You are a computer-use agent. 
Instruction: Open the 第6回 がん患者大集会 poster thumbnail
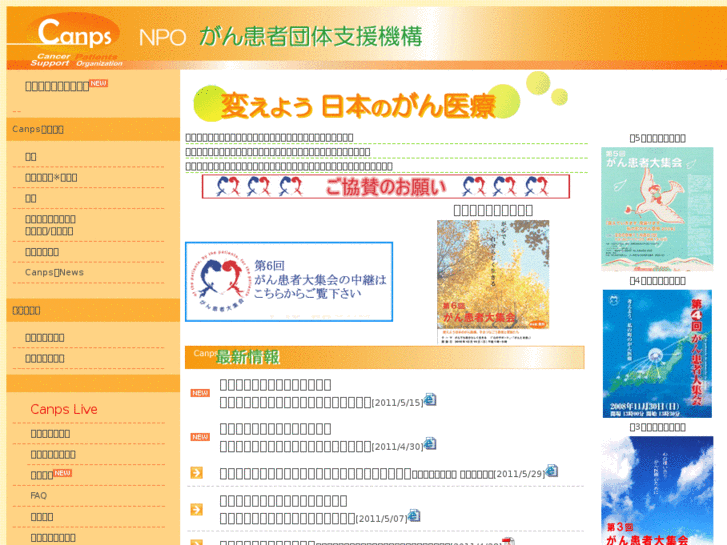[493, 281]
